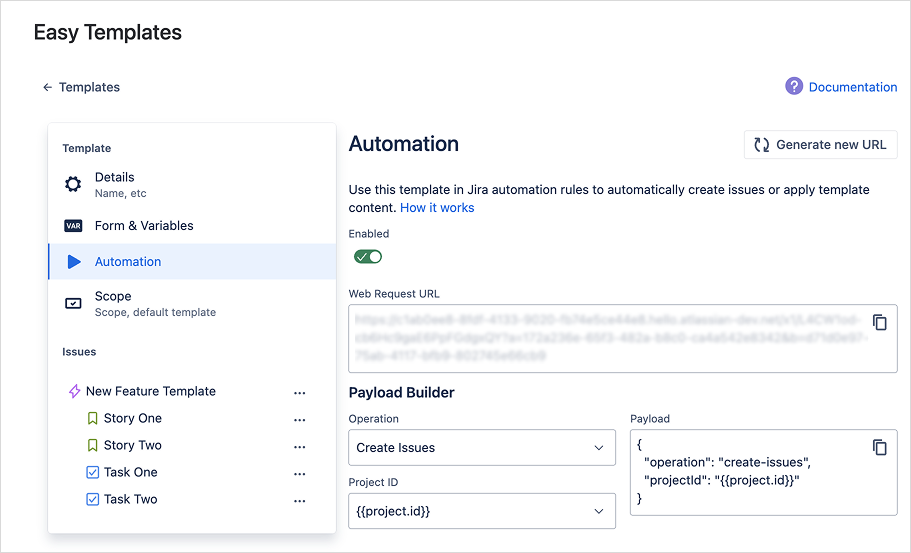Image resolution: width=911 pixels, height=553 pixels.
Task: Click the Story One bookmark icon
Action: point(93,419)
